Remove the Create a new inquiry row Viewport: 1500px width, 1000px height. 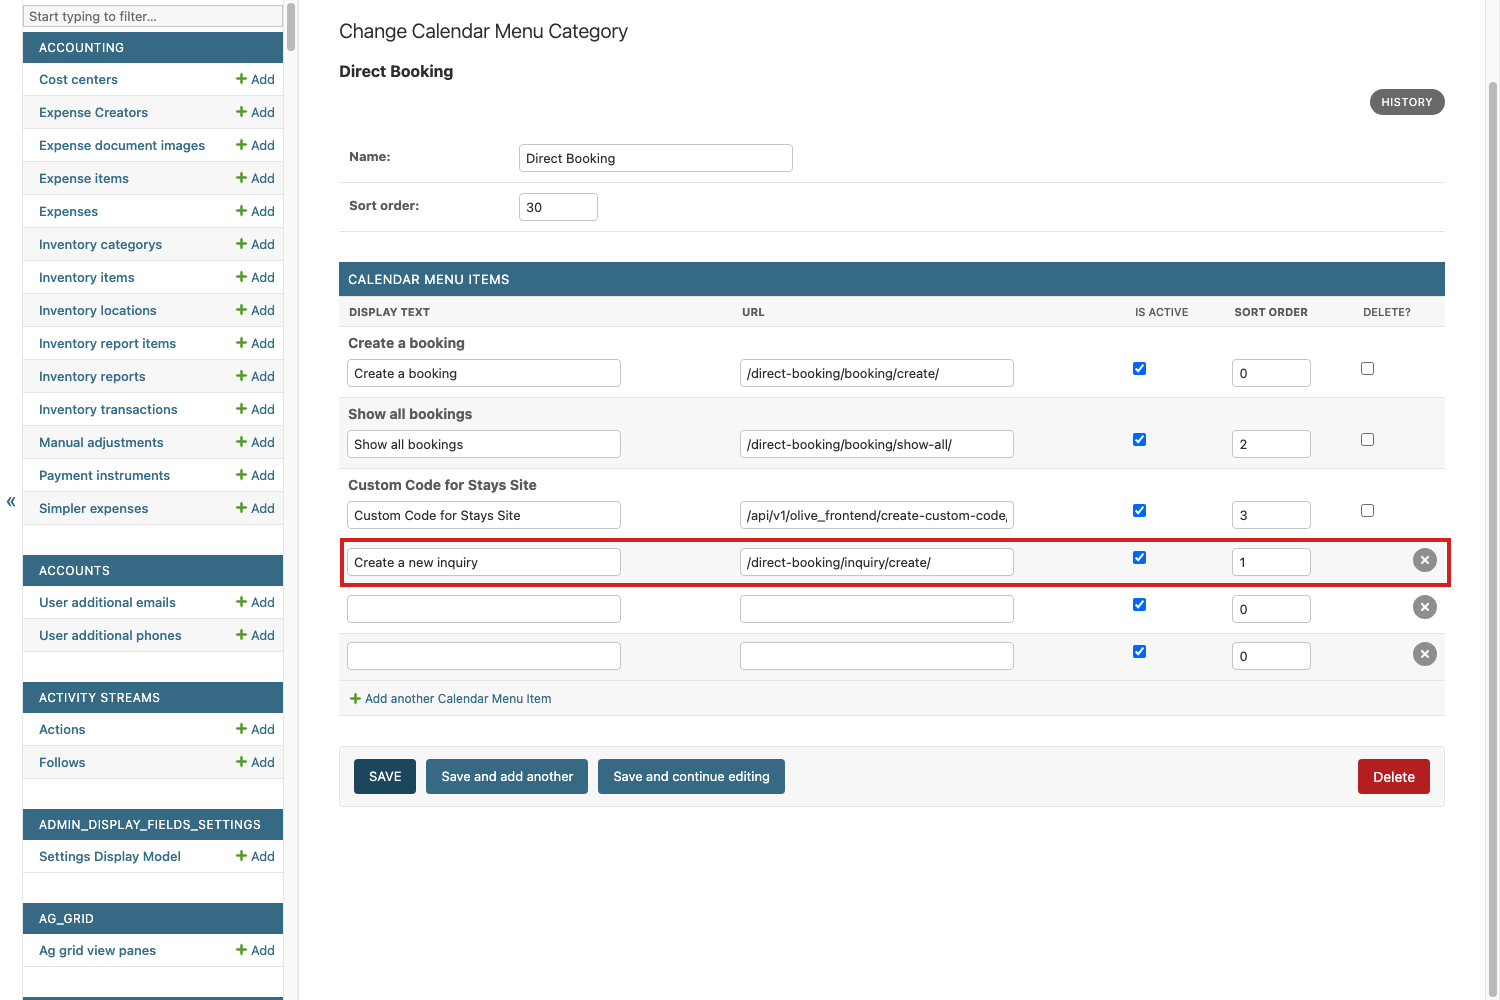tap(1425, 560)
